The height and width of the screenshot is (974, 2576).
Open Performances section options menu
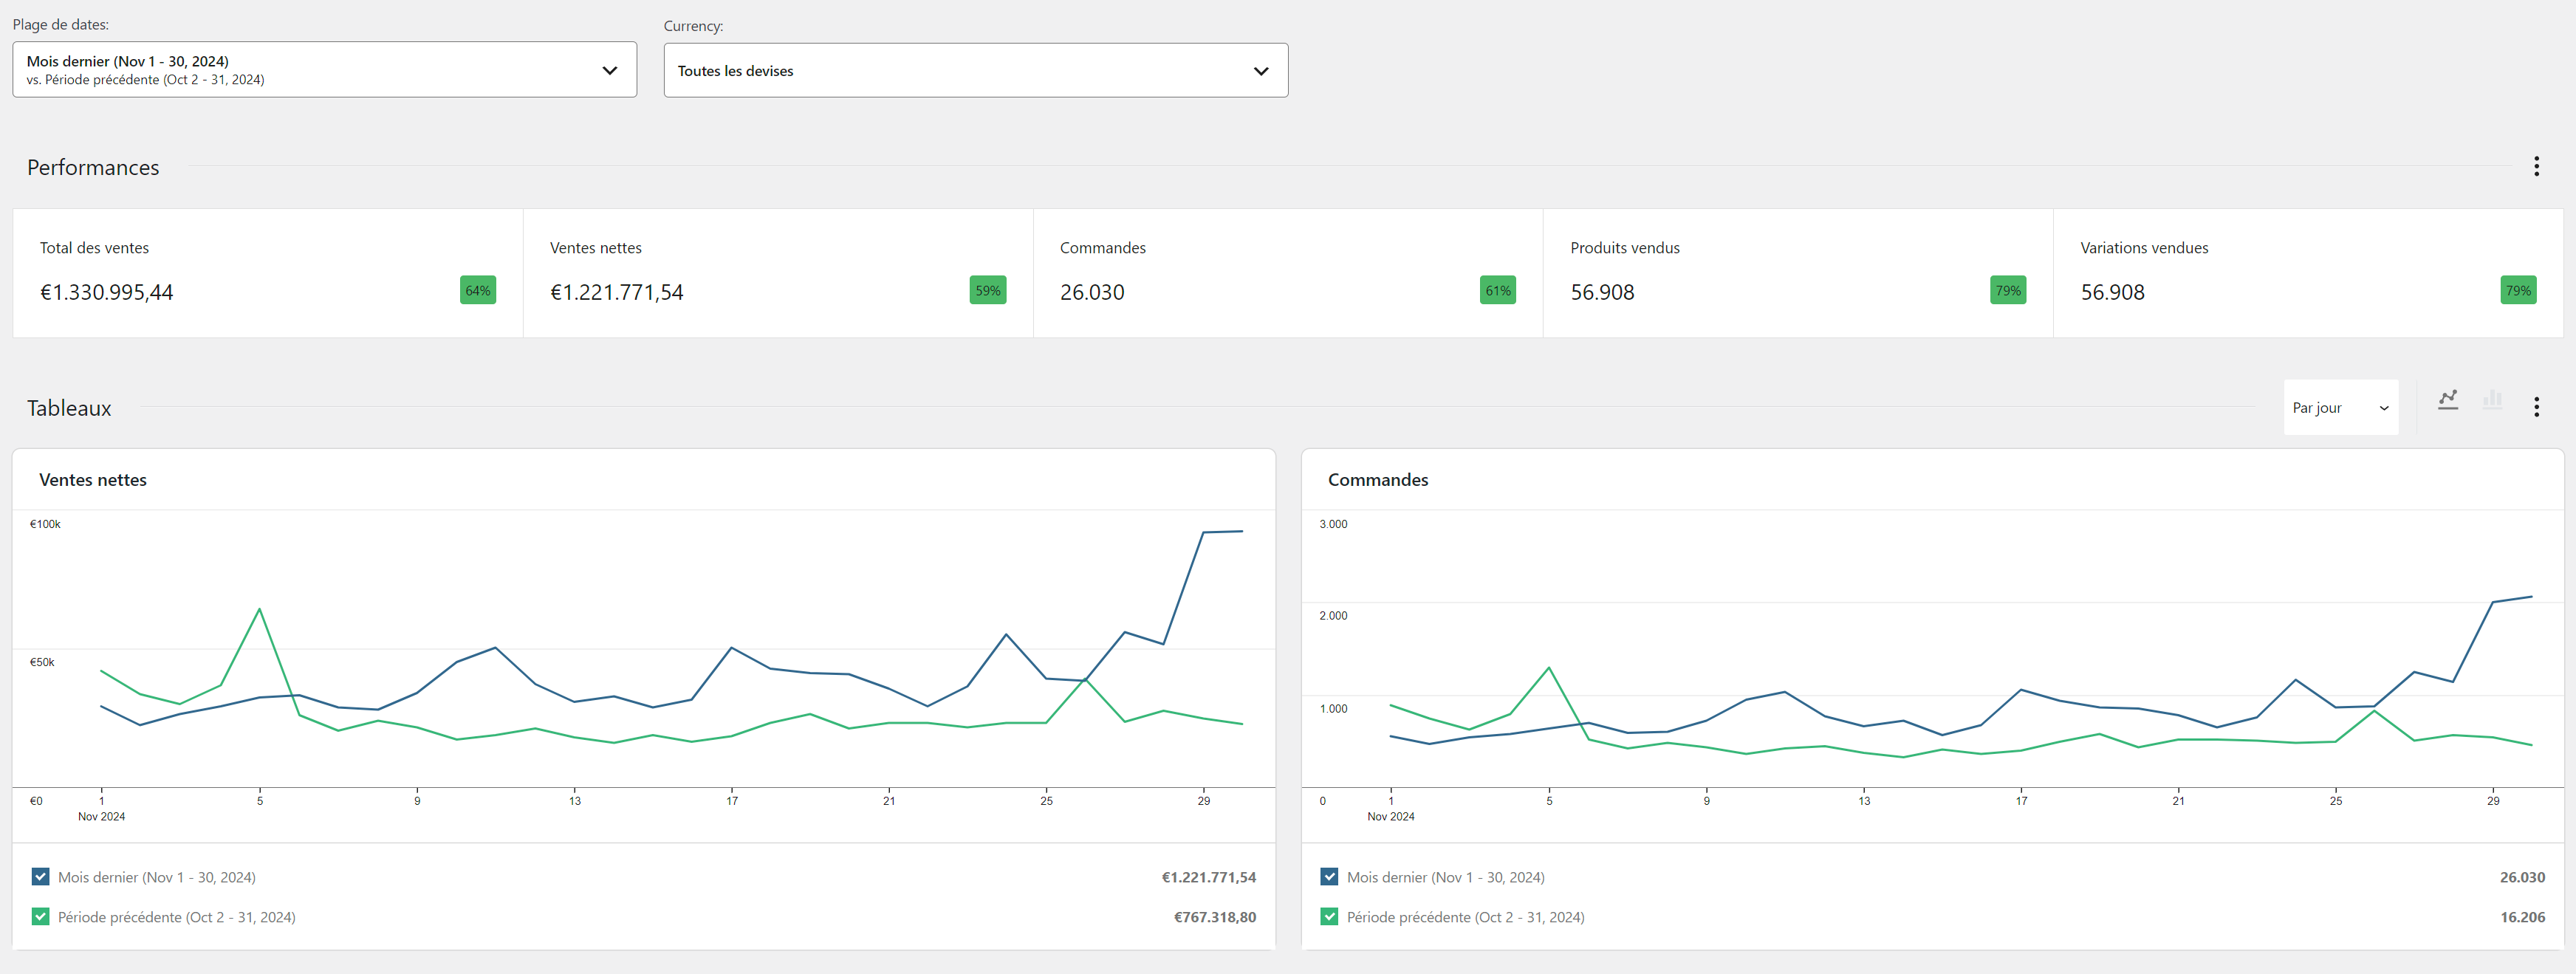[2536, 166]
